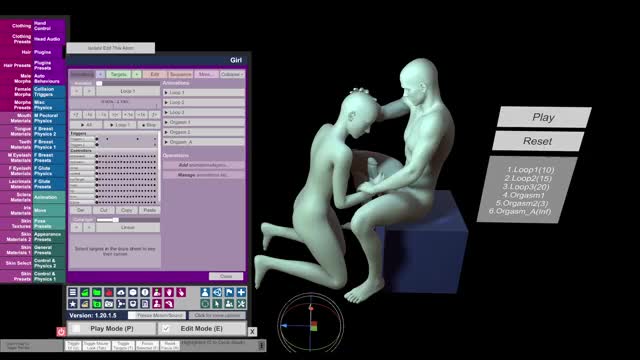The height and width of the screenshot is (360, 640).
Task: Click Isolate Edit This Atom button
Action: (x=111, y=48)
